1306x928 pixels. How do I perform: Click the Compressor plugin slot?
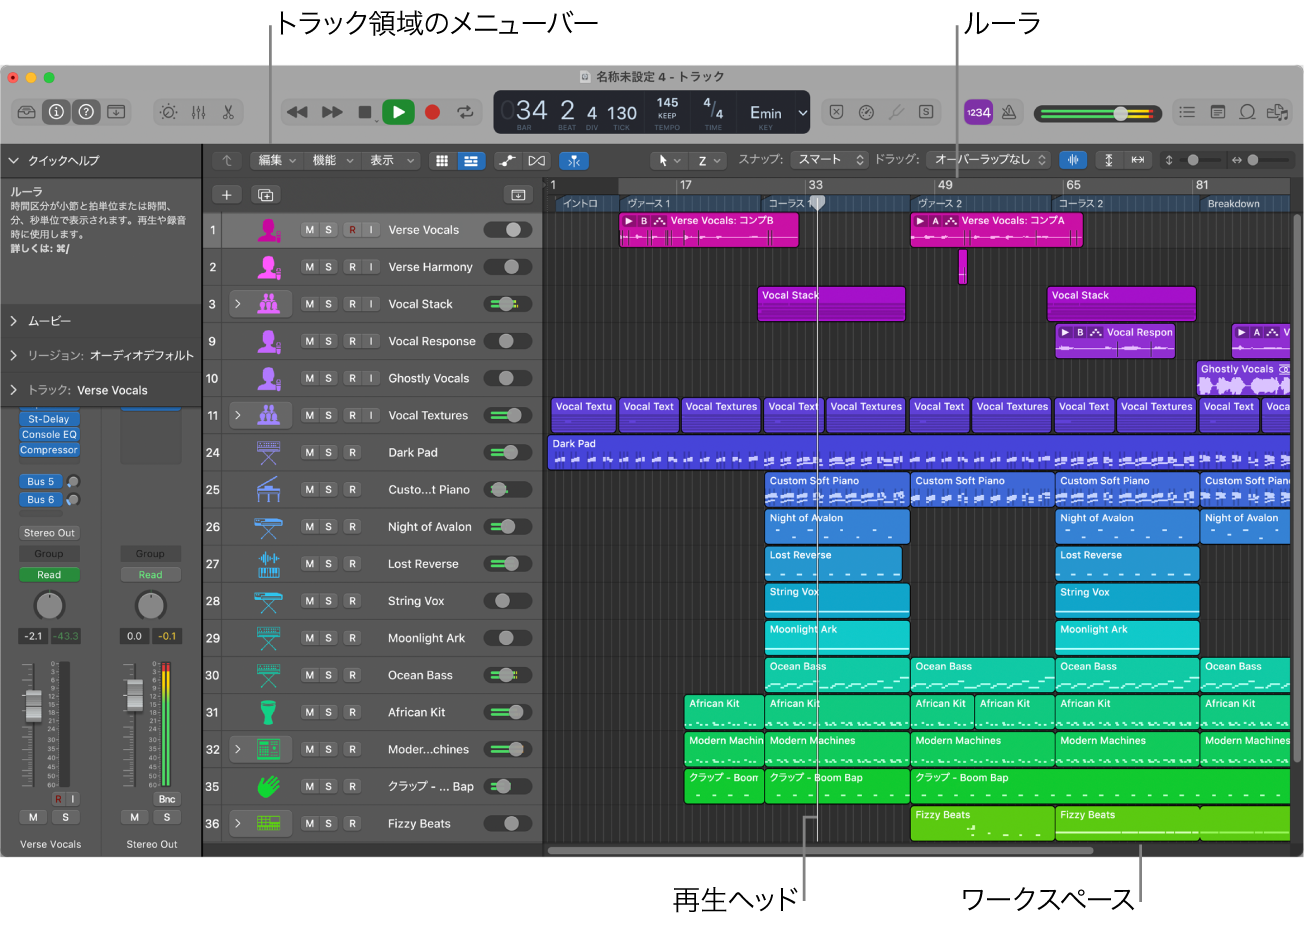49,450
